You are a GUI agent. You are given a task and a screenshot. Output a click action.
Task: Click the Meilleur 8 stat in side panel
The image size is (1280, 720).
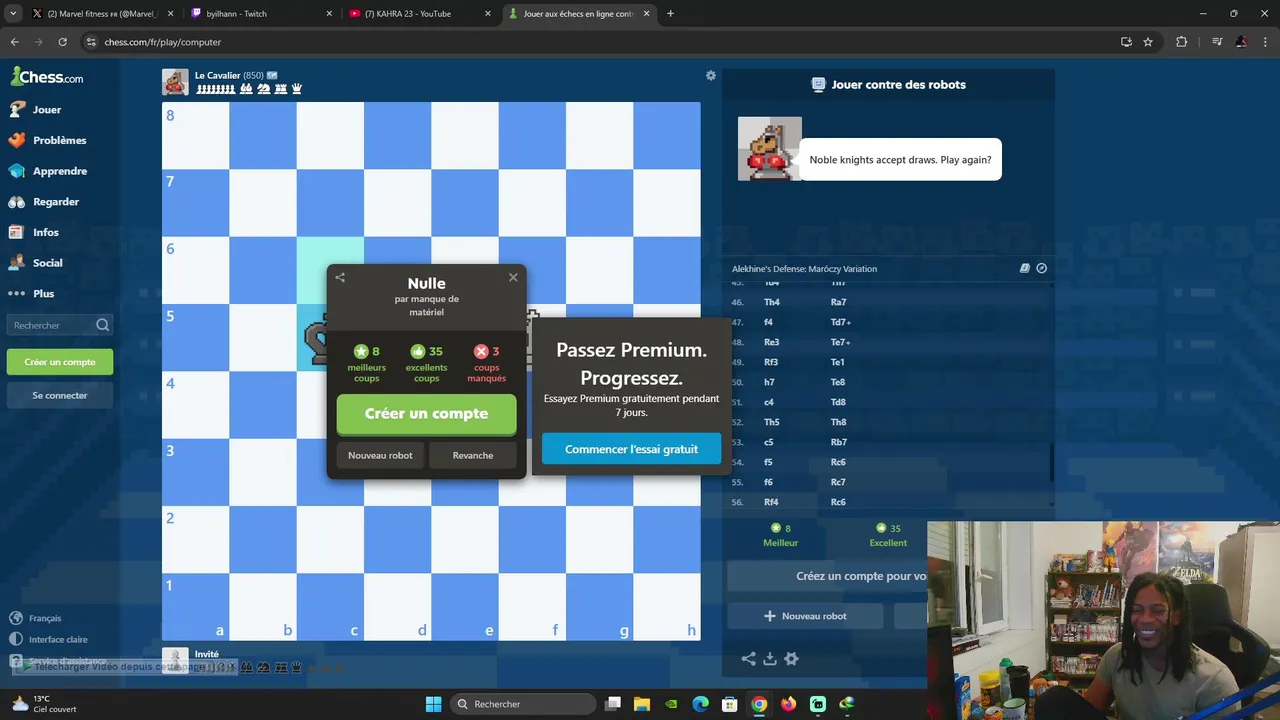click(781, 535)
